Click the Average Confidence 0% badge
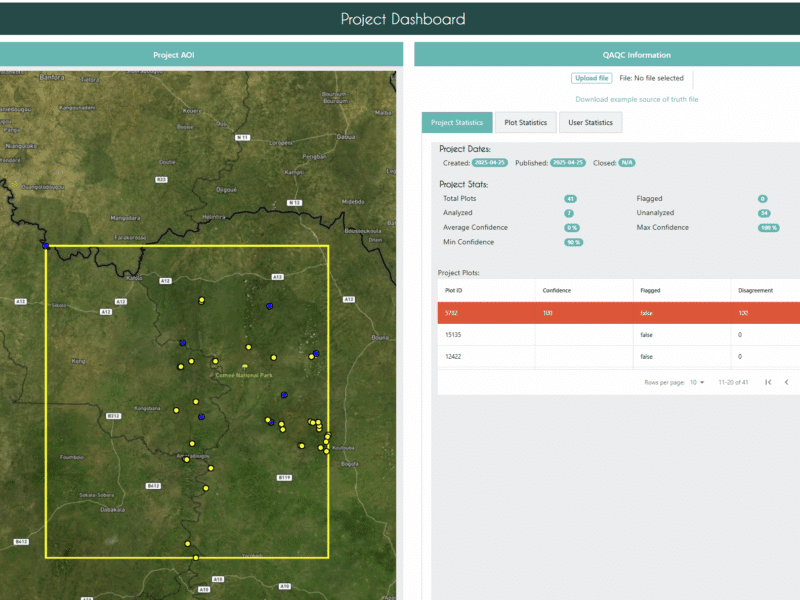 pyautogui.click(x=572, y=228)
